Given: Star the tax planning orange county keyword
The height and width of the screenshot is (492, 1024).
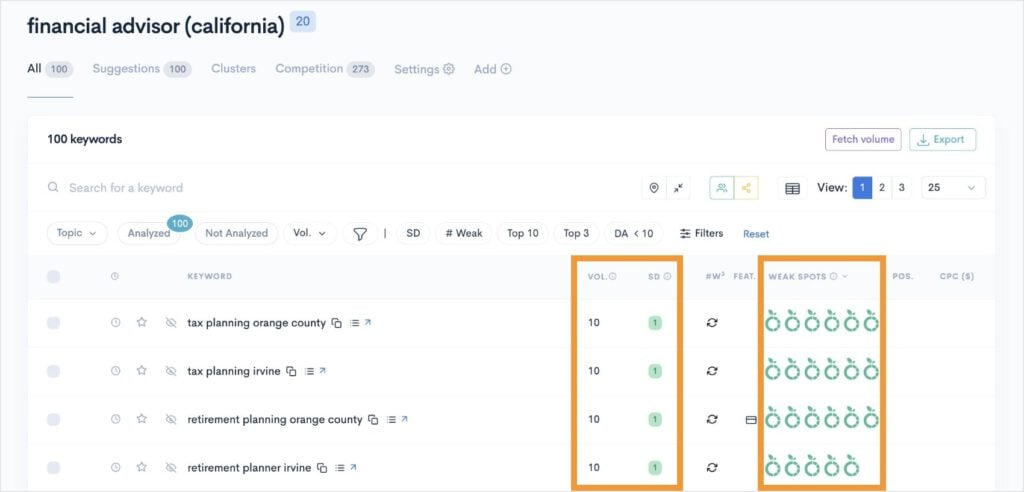Looking at the screenshot, I should point(142,323).
